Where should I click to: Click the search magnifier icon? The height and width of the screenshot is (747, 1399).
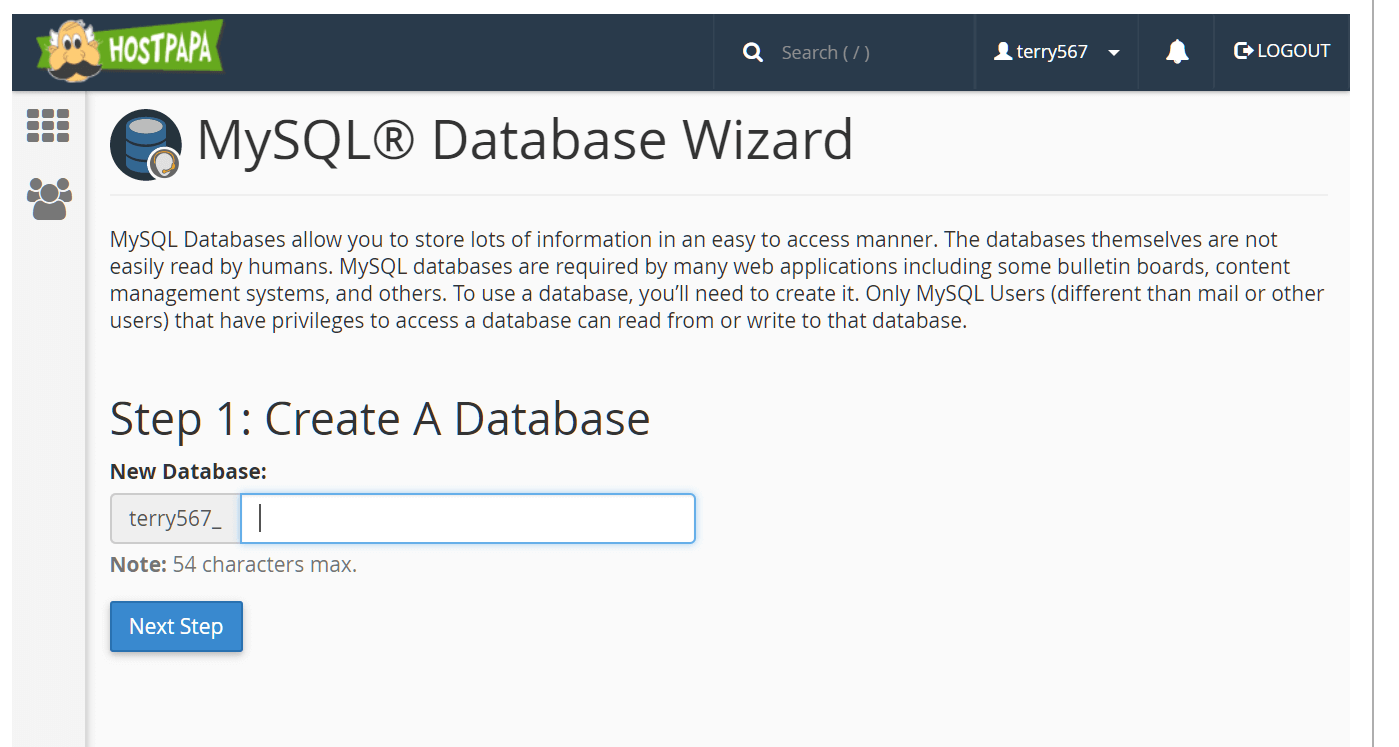click(x=753, y=52)
